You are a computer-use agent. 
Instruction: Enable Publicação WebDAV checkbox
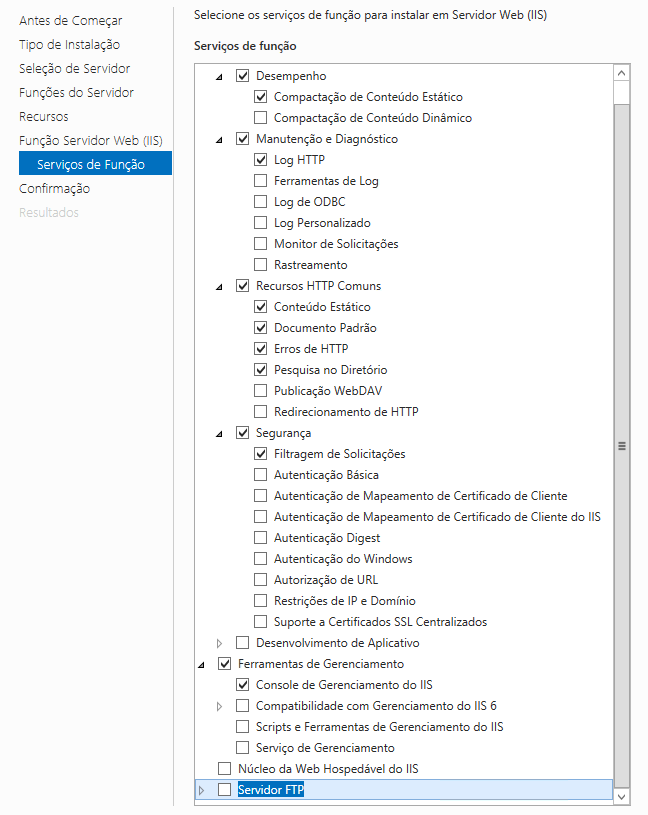pyautogui.click(x=261, y=391)
